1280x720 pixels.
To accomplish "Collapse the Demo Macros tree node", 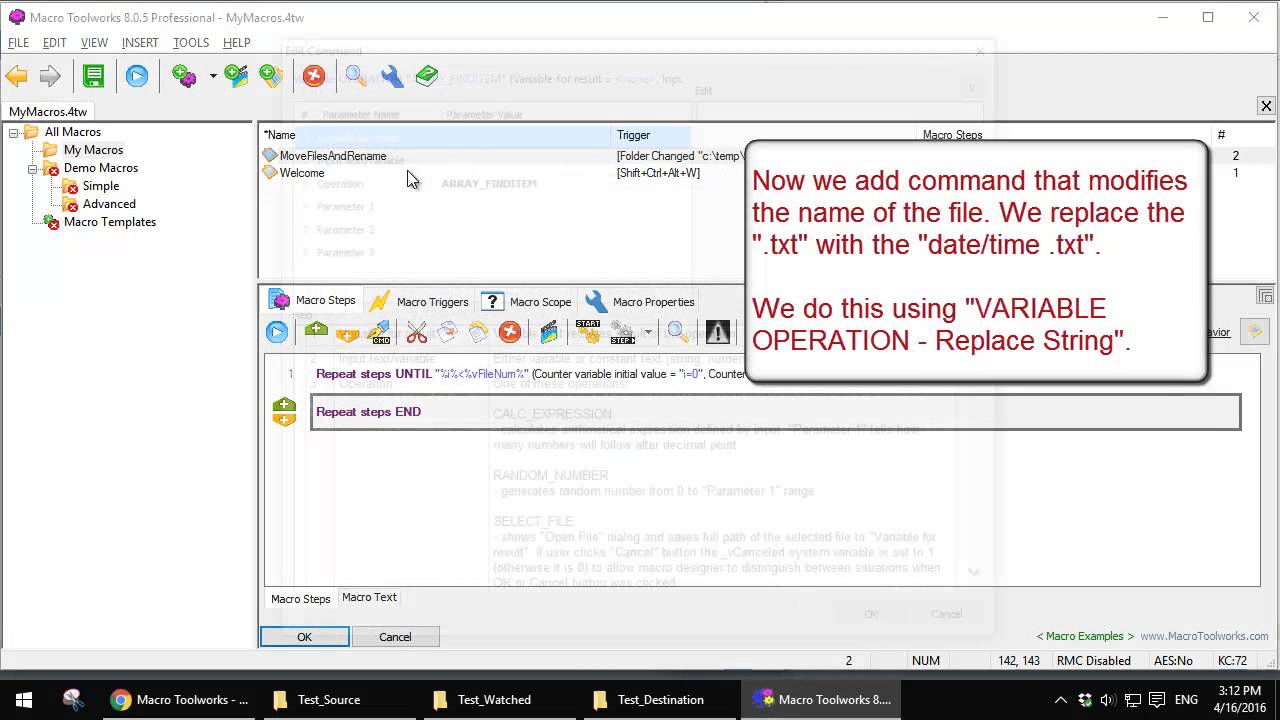I will coord(32,168).
